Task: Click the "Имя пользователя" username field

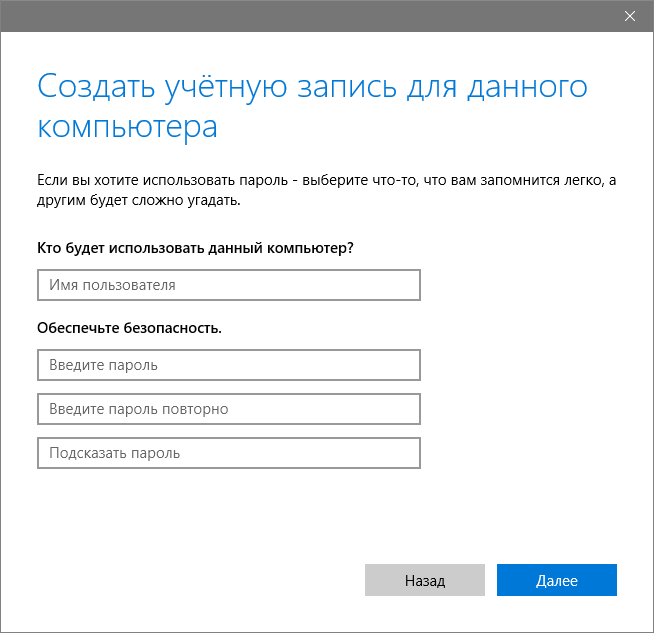Action: pos(228,285)
